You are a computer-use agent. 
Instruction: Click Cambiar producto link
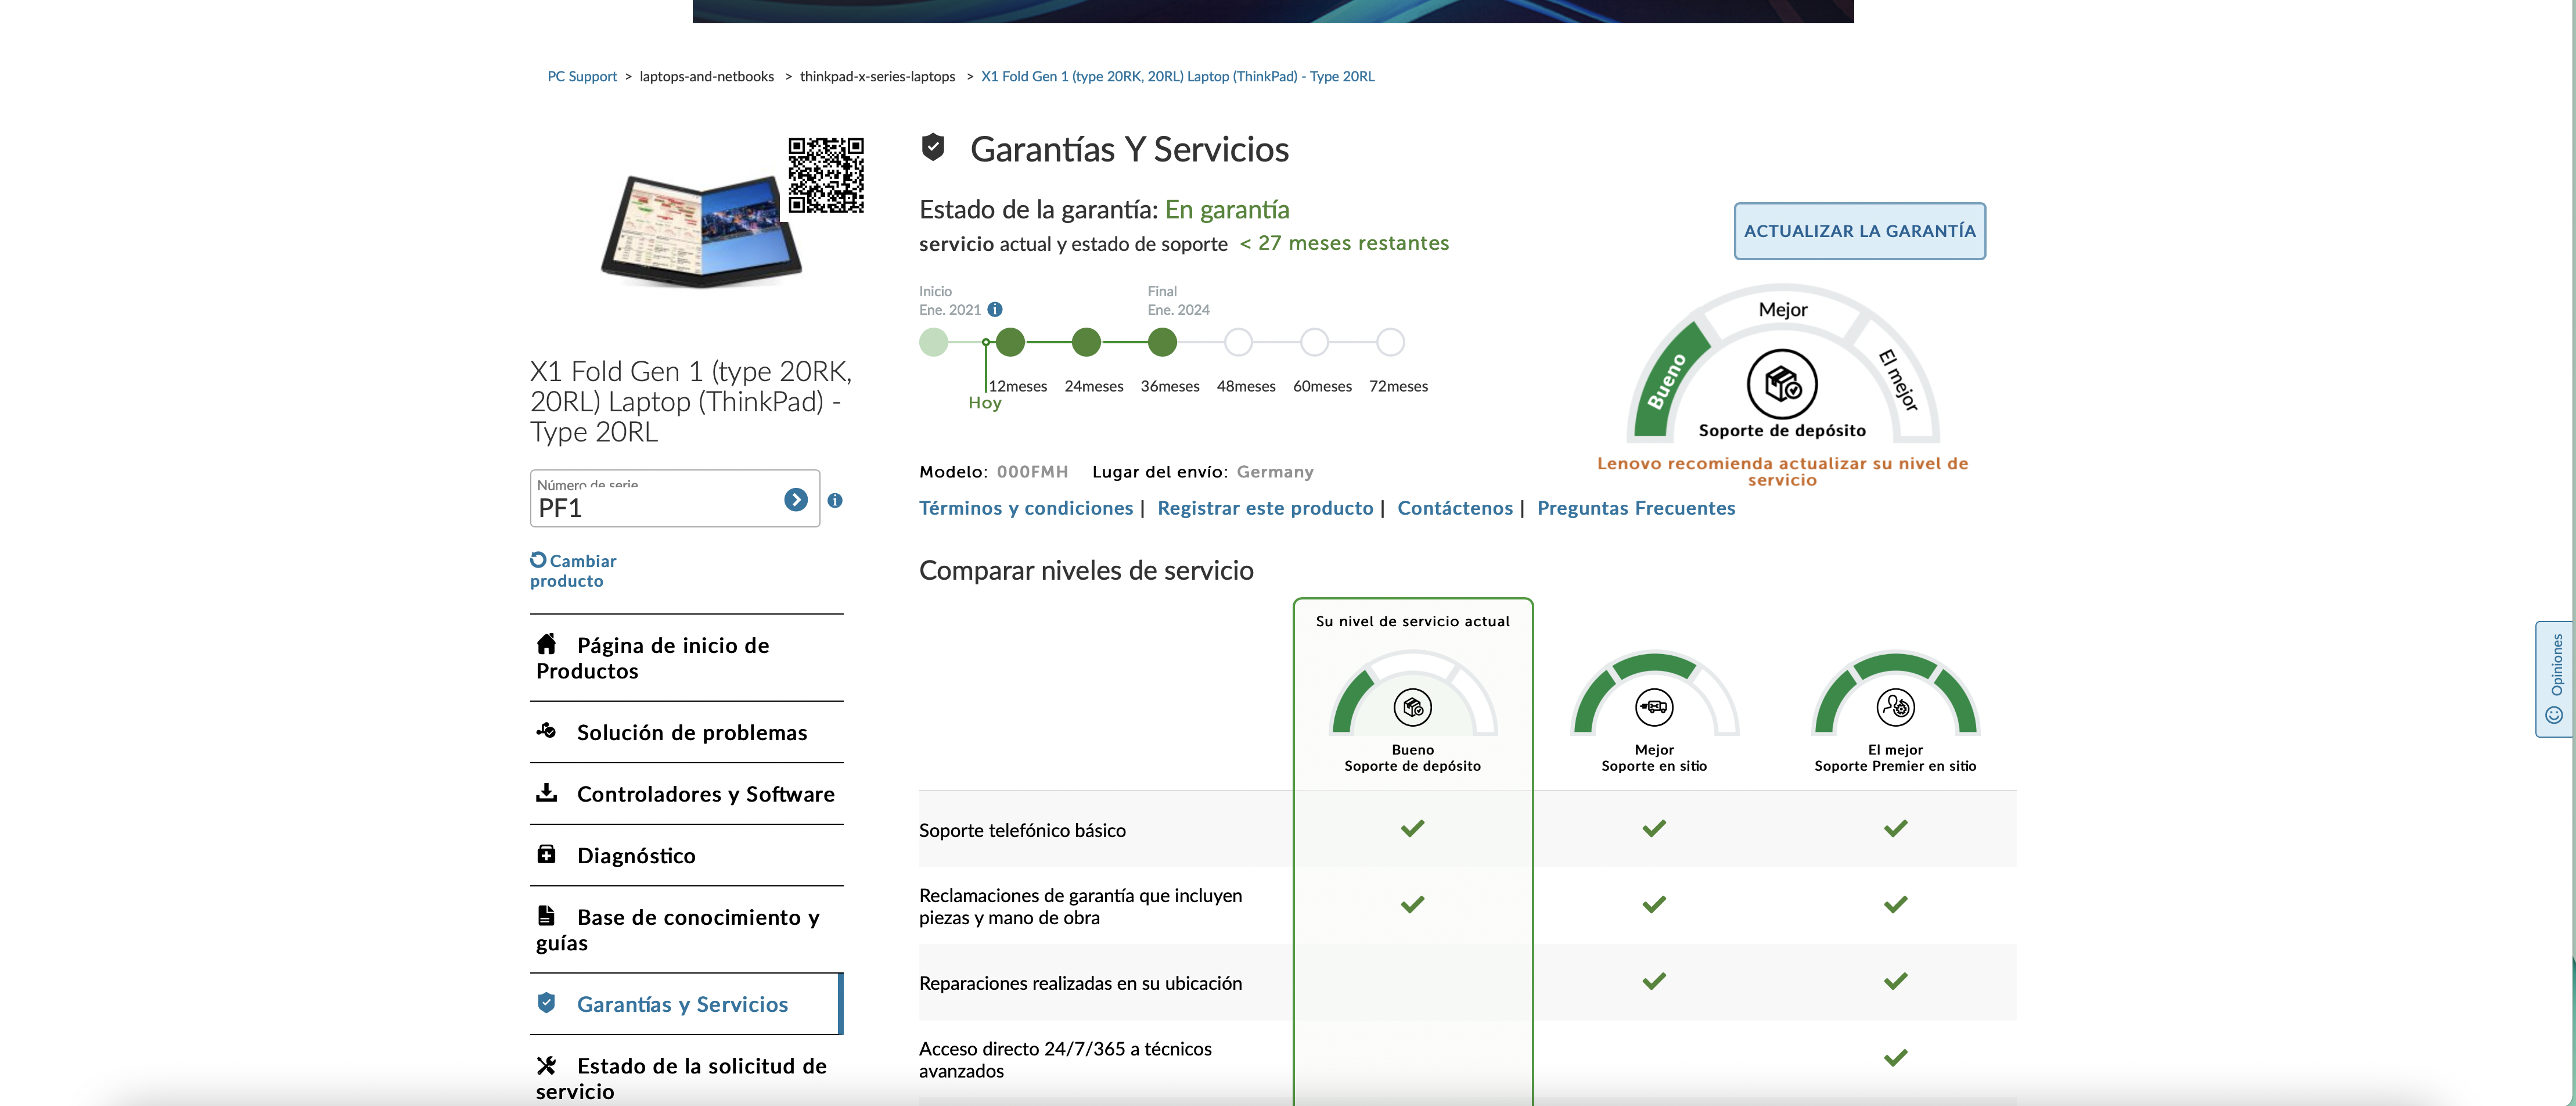coord(573,571)
